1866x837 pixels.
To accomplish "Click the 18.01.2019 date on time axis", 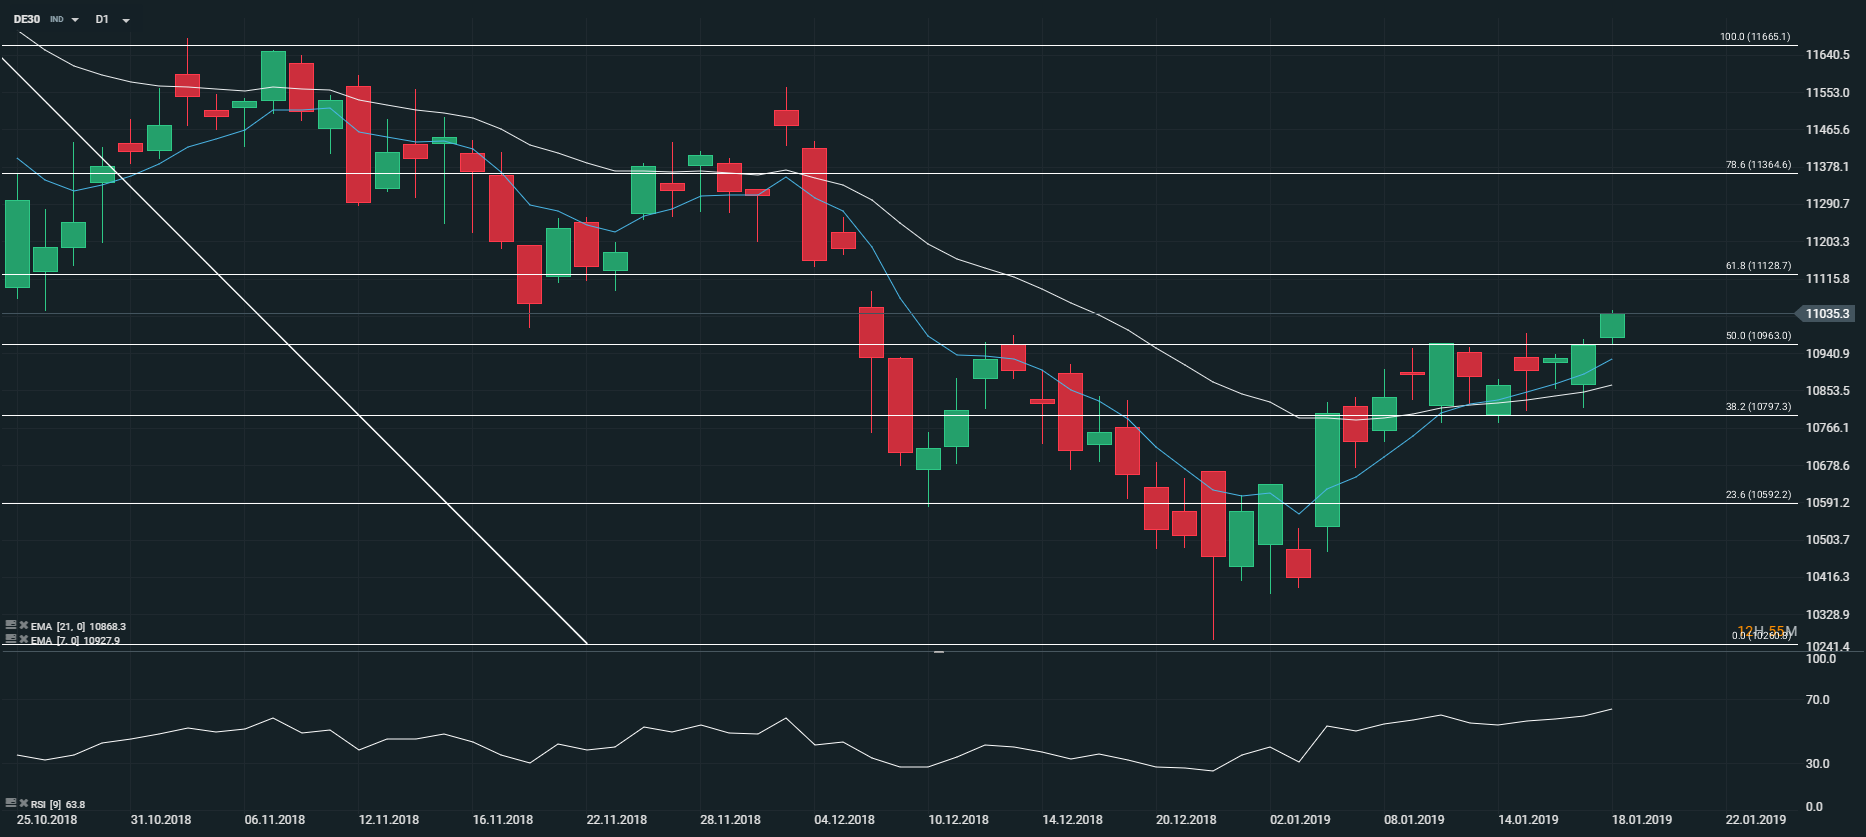I will point(1642,820).
